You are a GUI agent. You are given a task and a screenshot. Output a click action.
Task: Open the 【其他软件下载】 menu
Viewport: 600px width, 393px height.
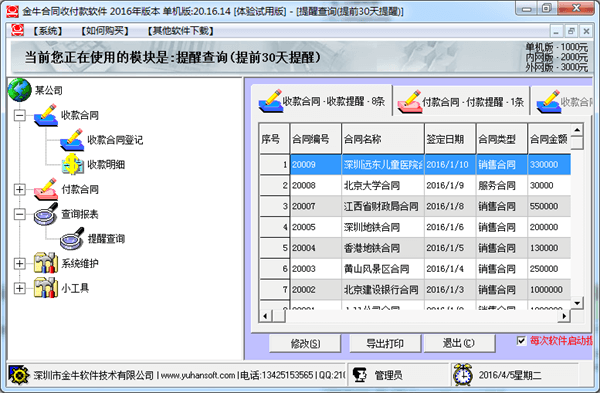[x=181, y=31]
